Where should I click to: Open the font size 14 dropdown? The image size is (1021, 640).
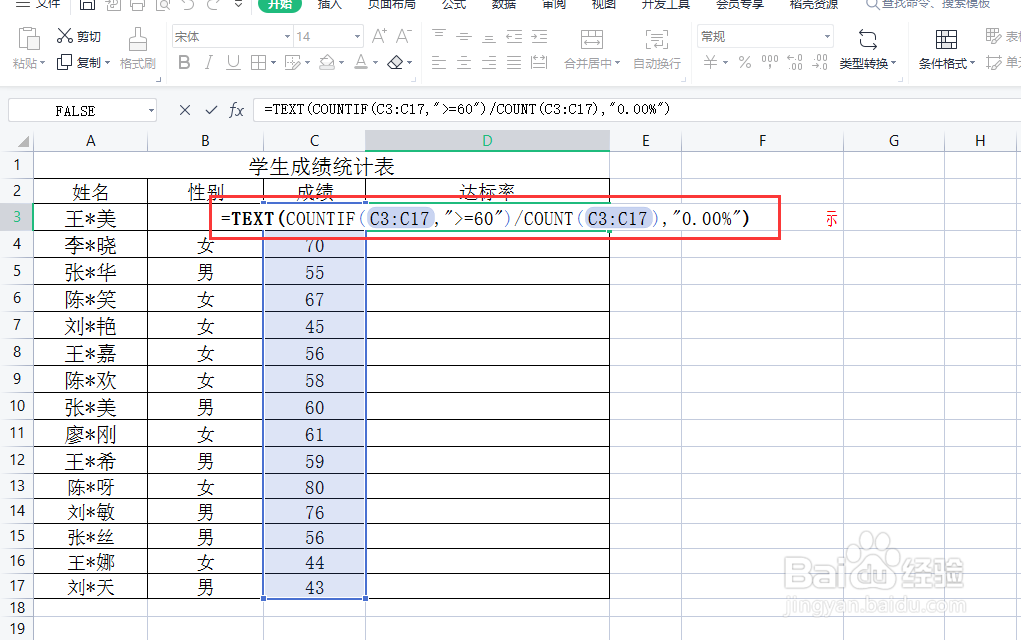[x=357, y=37]
